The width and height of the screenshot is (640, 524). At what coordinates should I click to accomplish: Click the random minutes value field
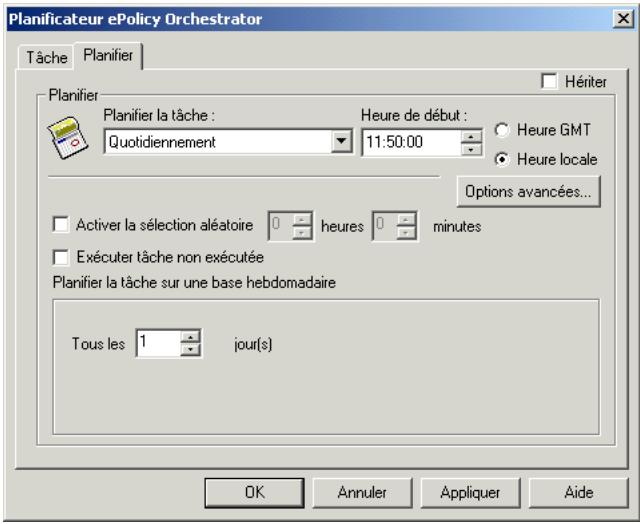(x=384, y=226)
